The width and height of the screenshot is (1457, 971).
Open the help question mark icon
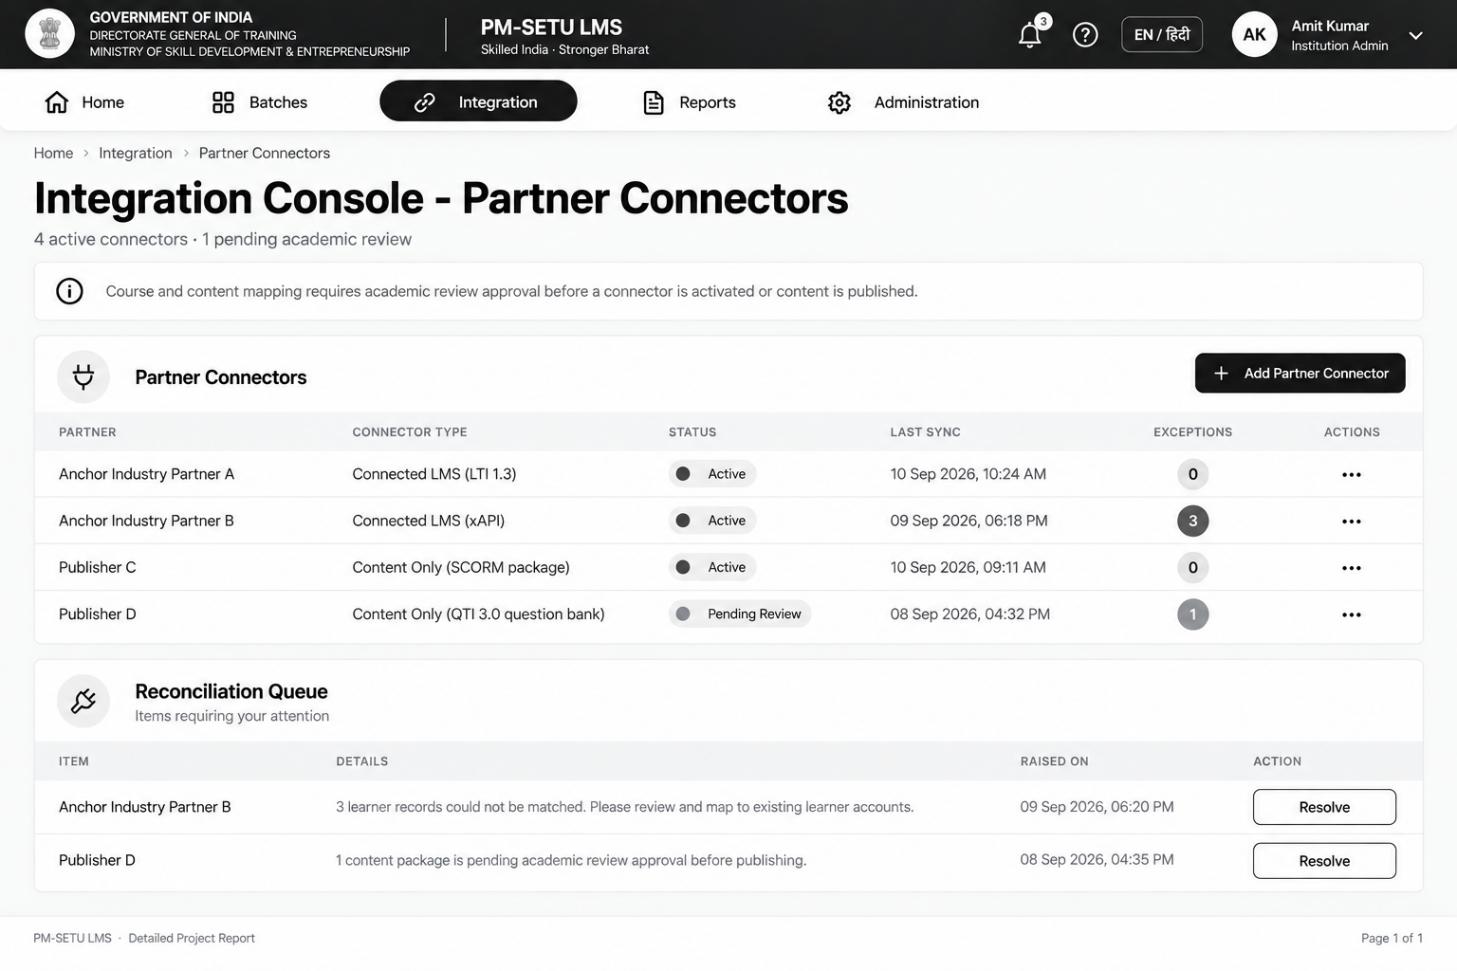(1085, 35)
